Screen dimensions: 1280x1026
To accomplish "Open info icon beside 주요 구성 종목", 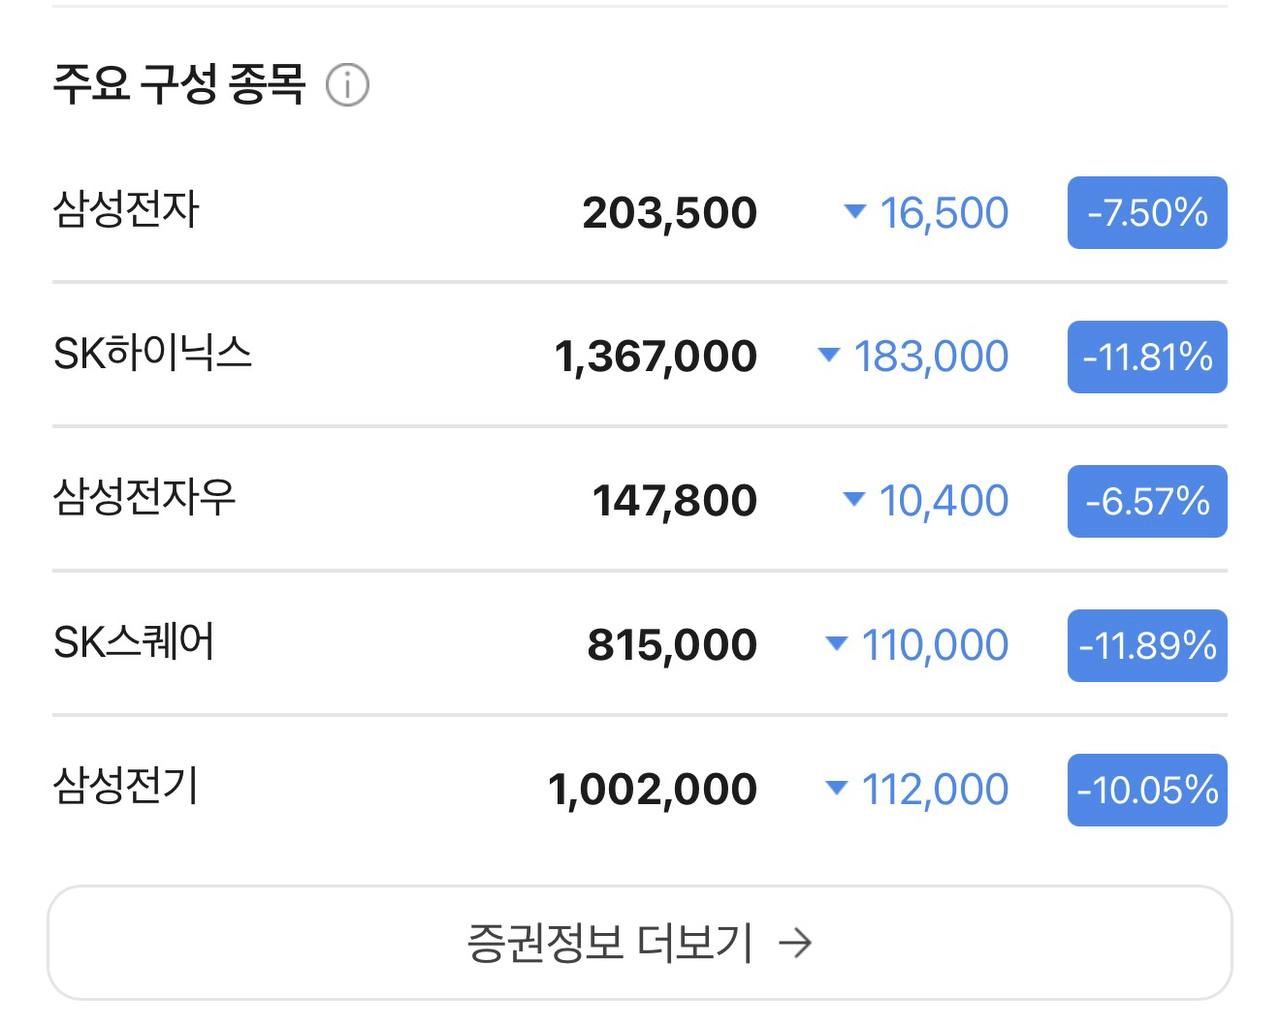I will 348,86.
